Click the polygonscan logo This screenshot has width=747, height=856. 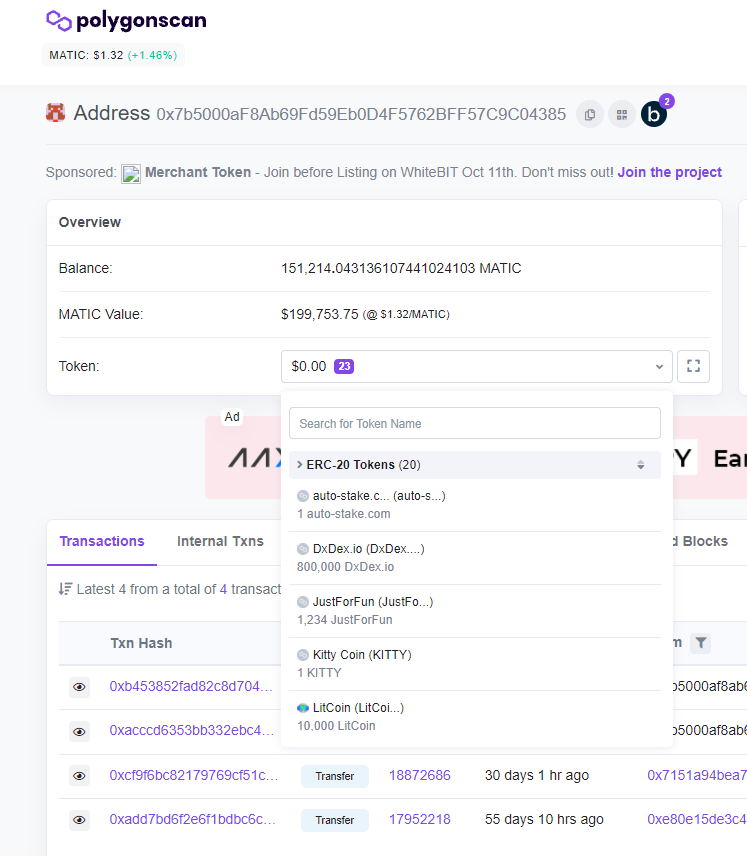(127, 21)
